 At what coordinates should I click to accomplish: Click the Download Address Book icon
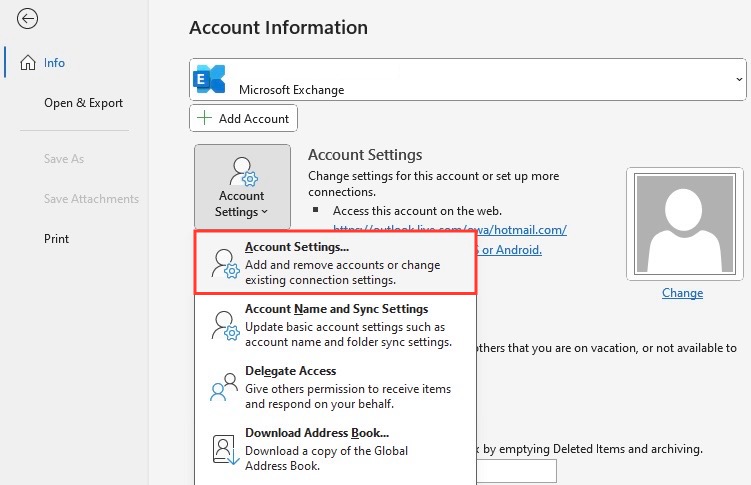226,450
